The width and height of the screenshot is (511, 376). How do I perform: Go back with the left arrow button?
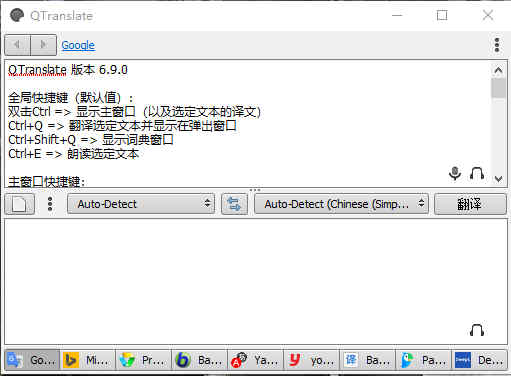(18, 44)
